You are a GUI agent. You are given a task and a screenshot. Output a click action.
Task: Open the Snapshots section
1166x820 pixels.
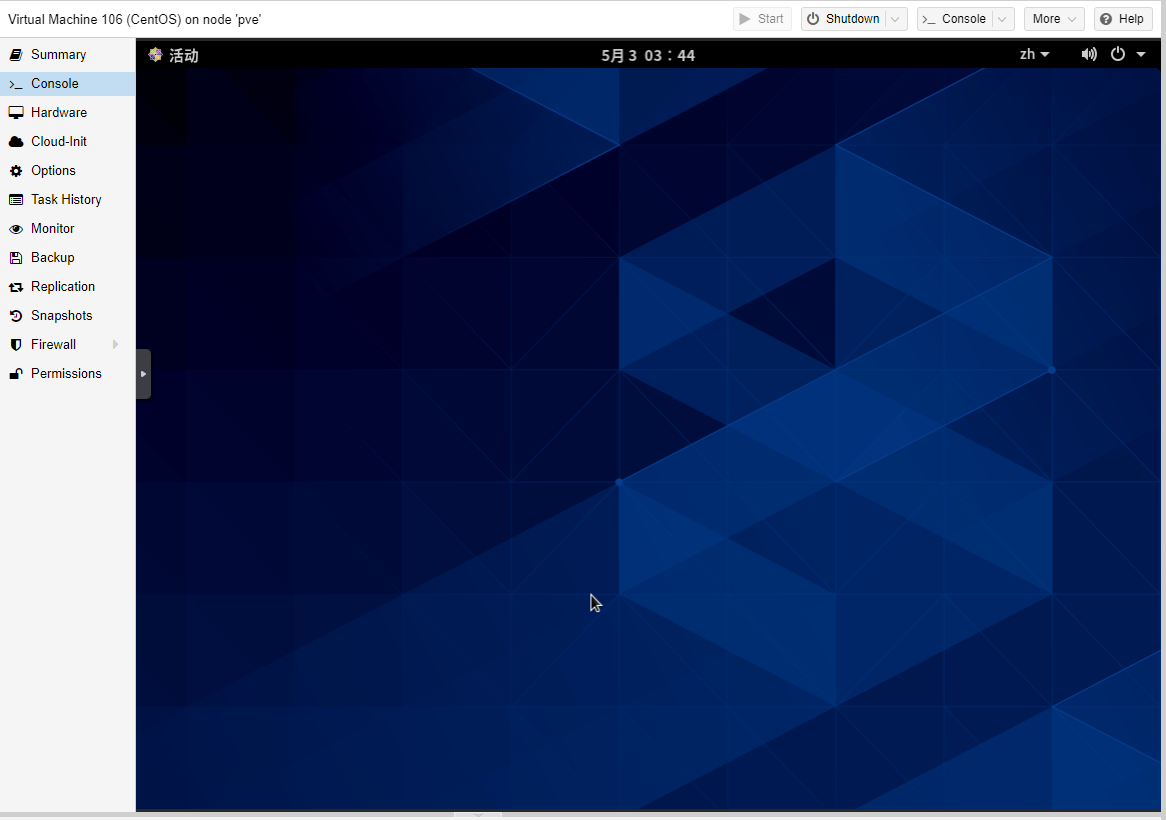pos(61,316)
